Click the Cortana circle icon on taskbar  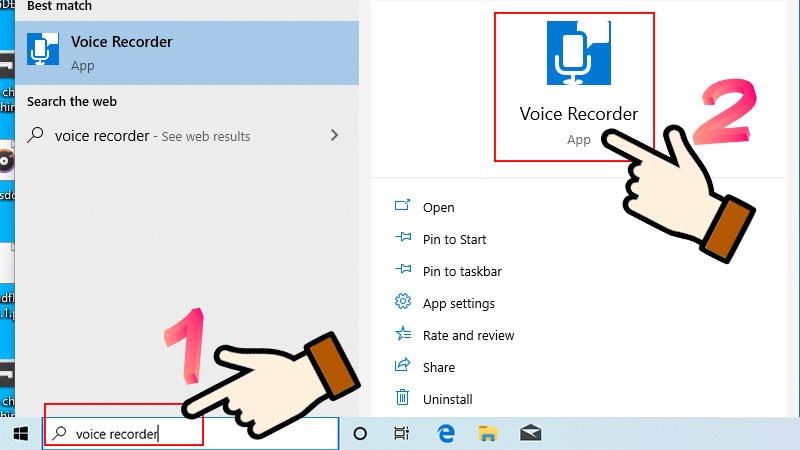coord(361,433)
